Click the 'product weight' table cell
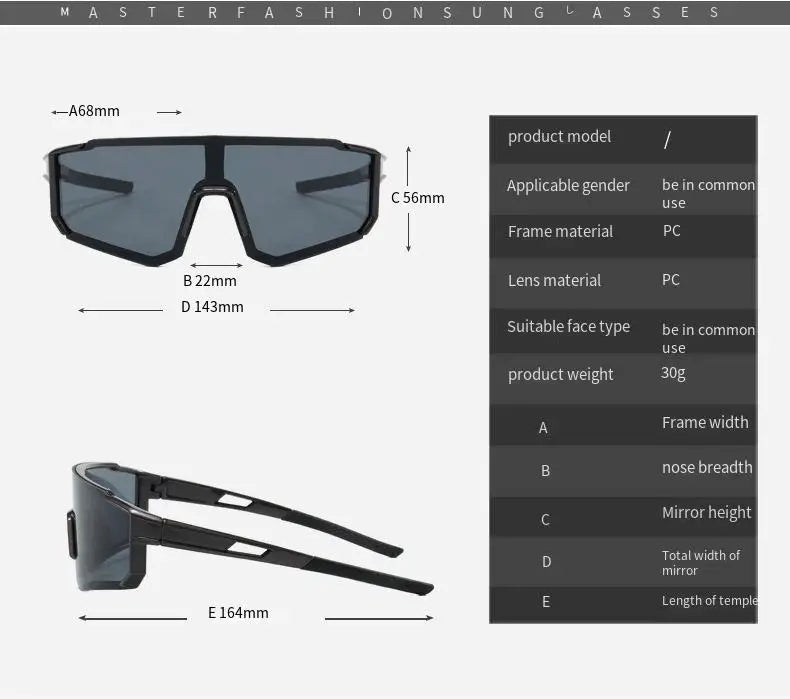Screen dimensions: 790x699 [x=560, y=374]
